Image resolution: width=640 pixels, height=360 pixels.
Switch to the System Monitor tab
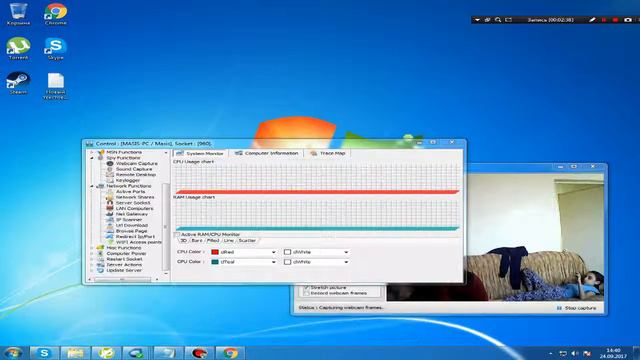(200, 153)
